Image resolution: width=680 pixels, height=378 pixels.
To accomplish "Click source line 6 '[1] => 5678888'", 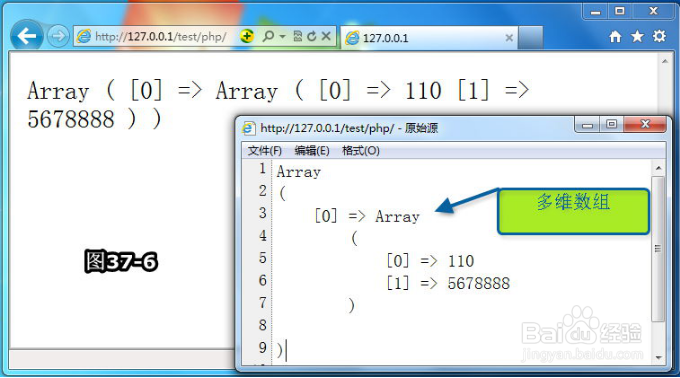I will pos(448,284).
